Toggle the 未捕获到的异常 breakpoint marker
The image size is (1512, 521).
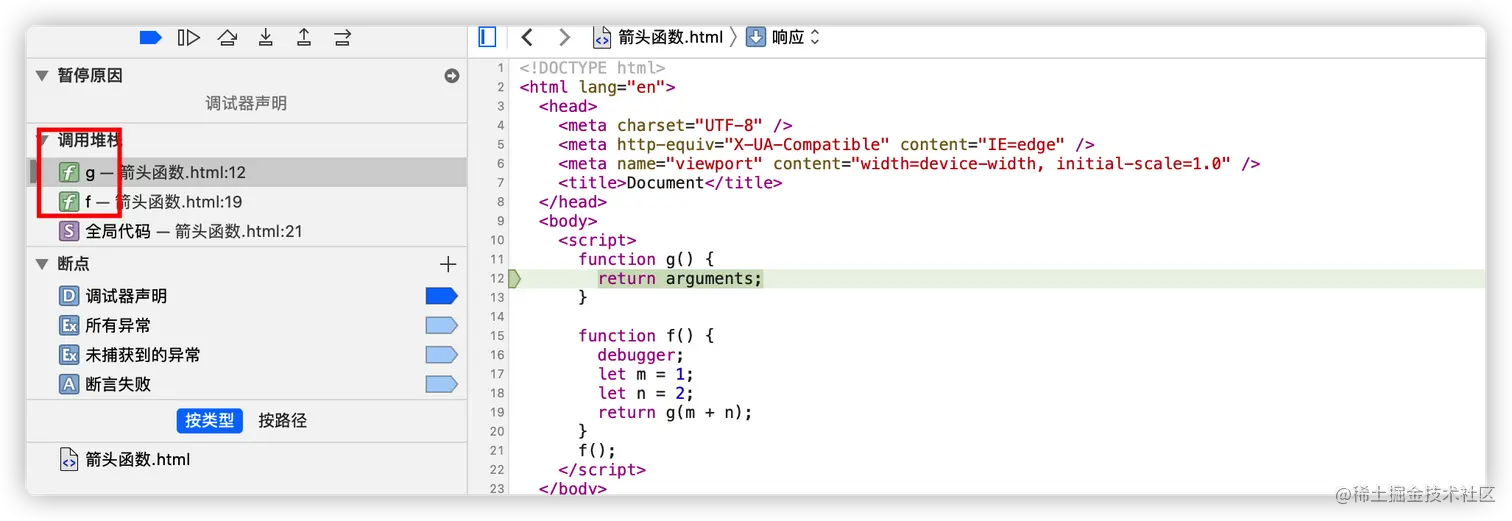[441, 355]
